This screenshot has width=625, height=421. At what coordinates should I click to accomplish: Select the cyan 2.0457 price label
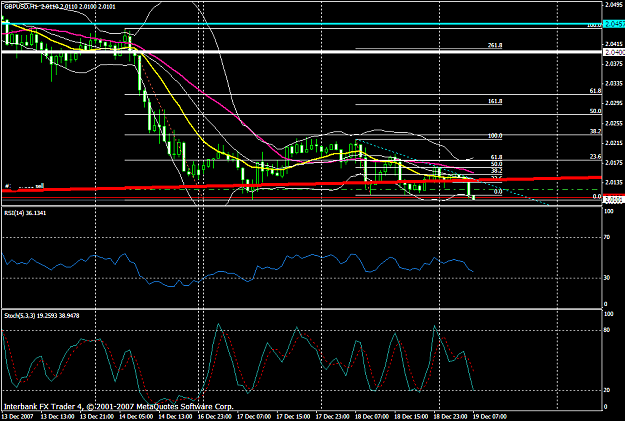coord(614,24)
